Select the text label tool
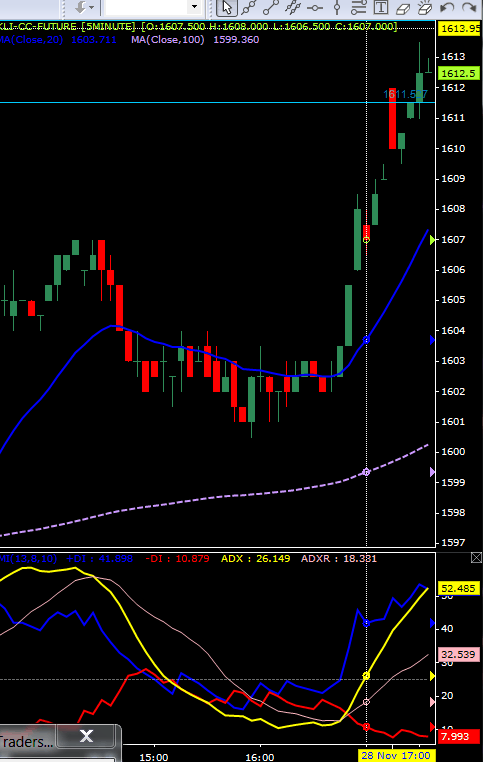 click(x=381, y=7)
